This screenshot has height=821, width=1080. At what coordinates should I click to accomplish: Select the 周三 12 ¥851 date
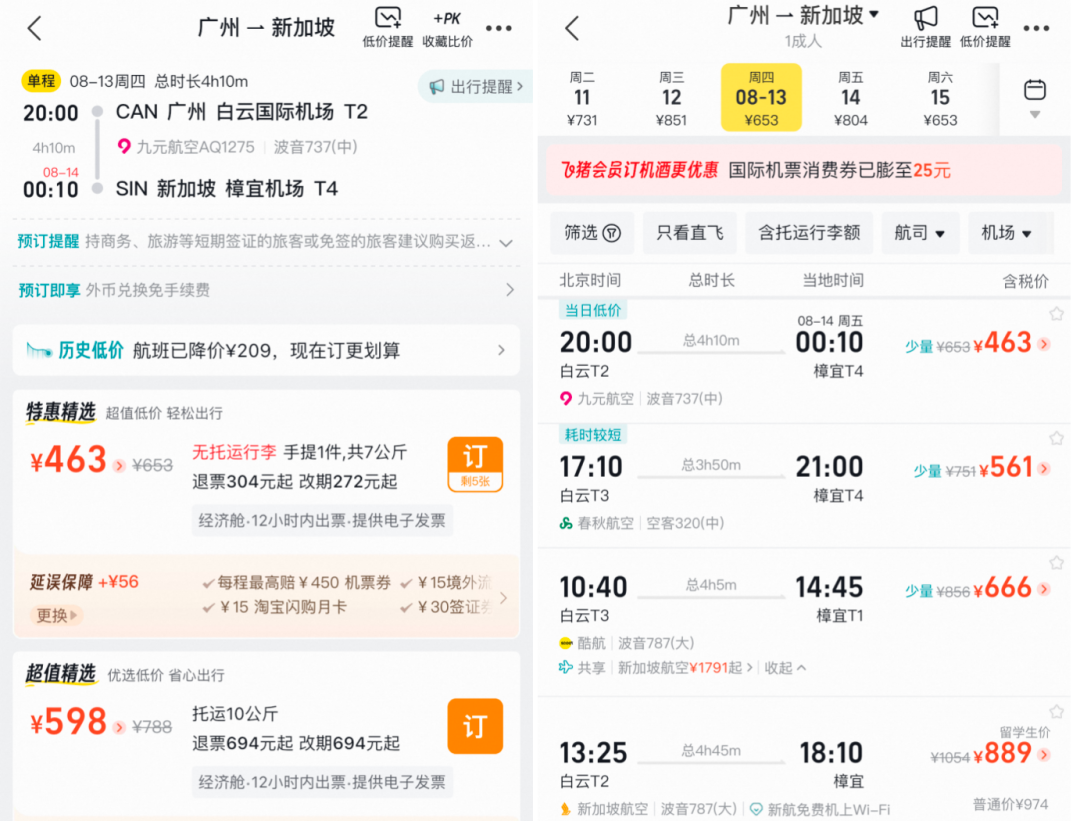[672, 98]
